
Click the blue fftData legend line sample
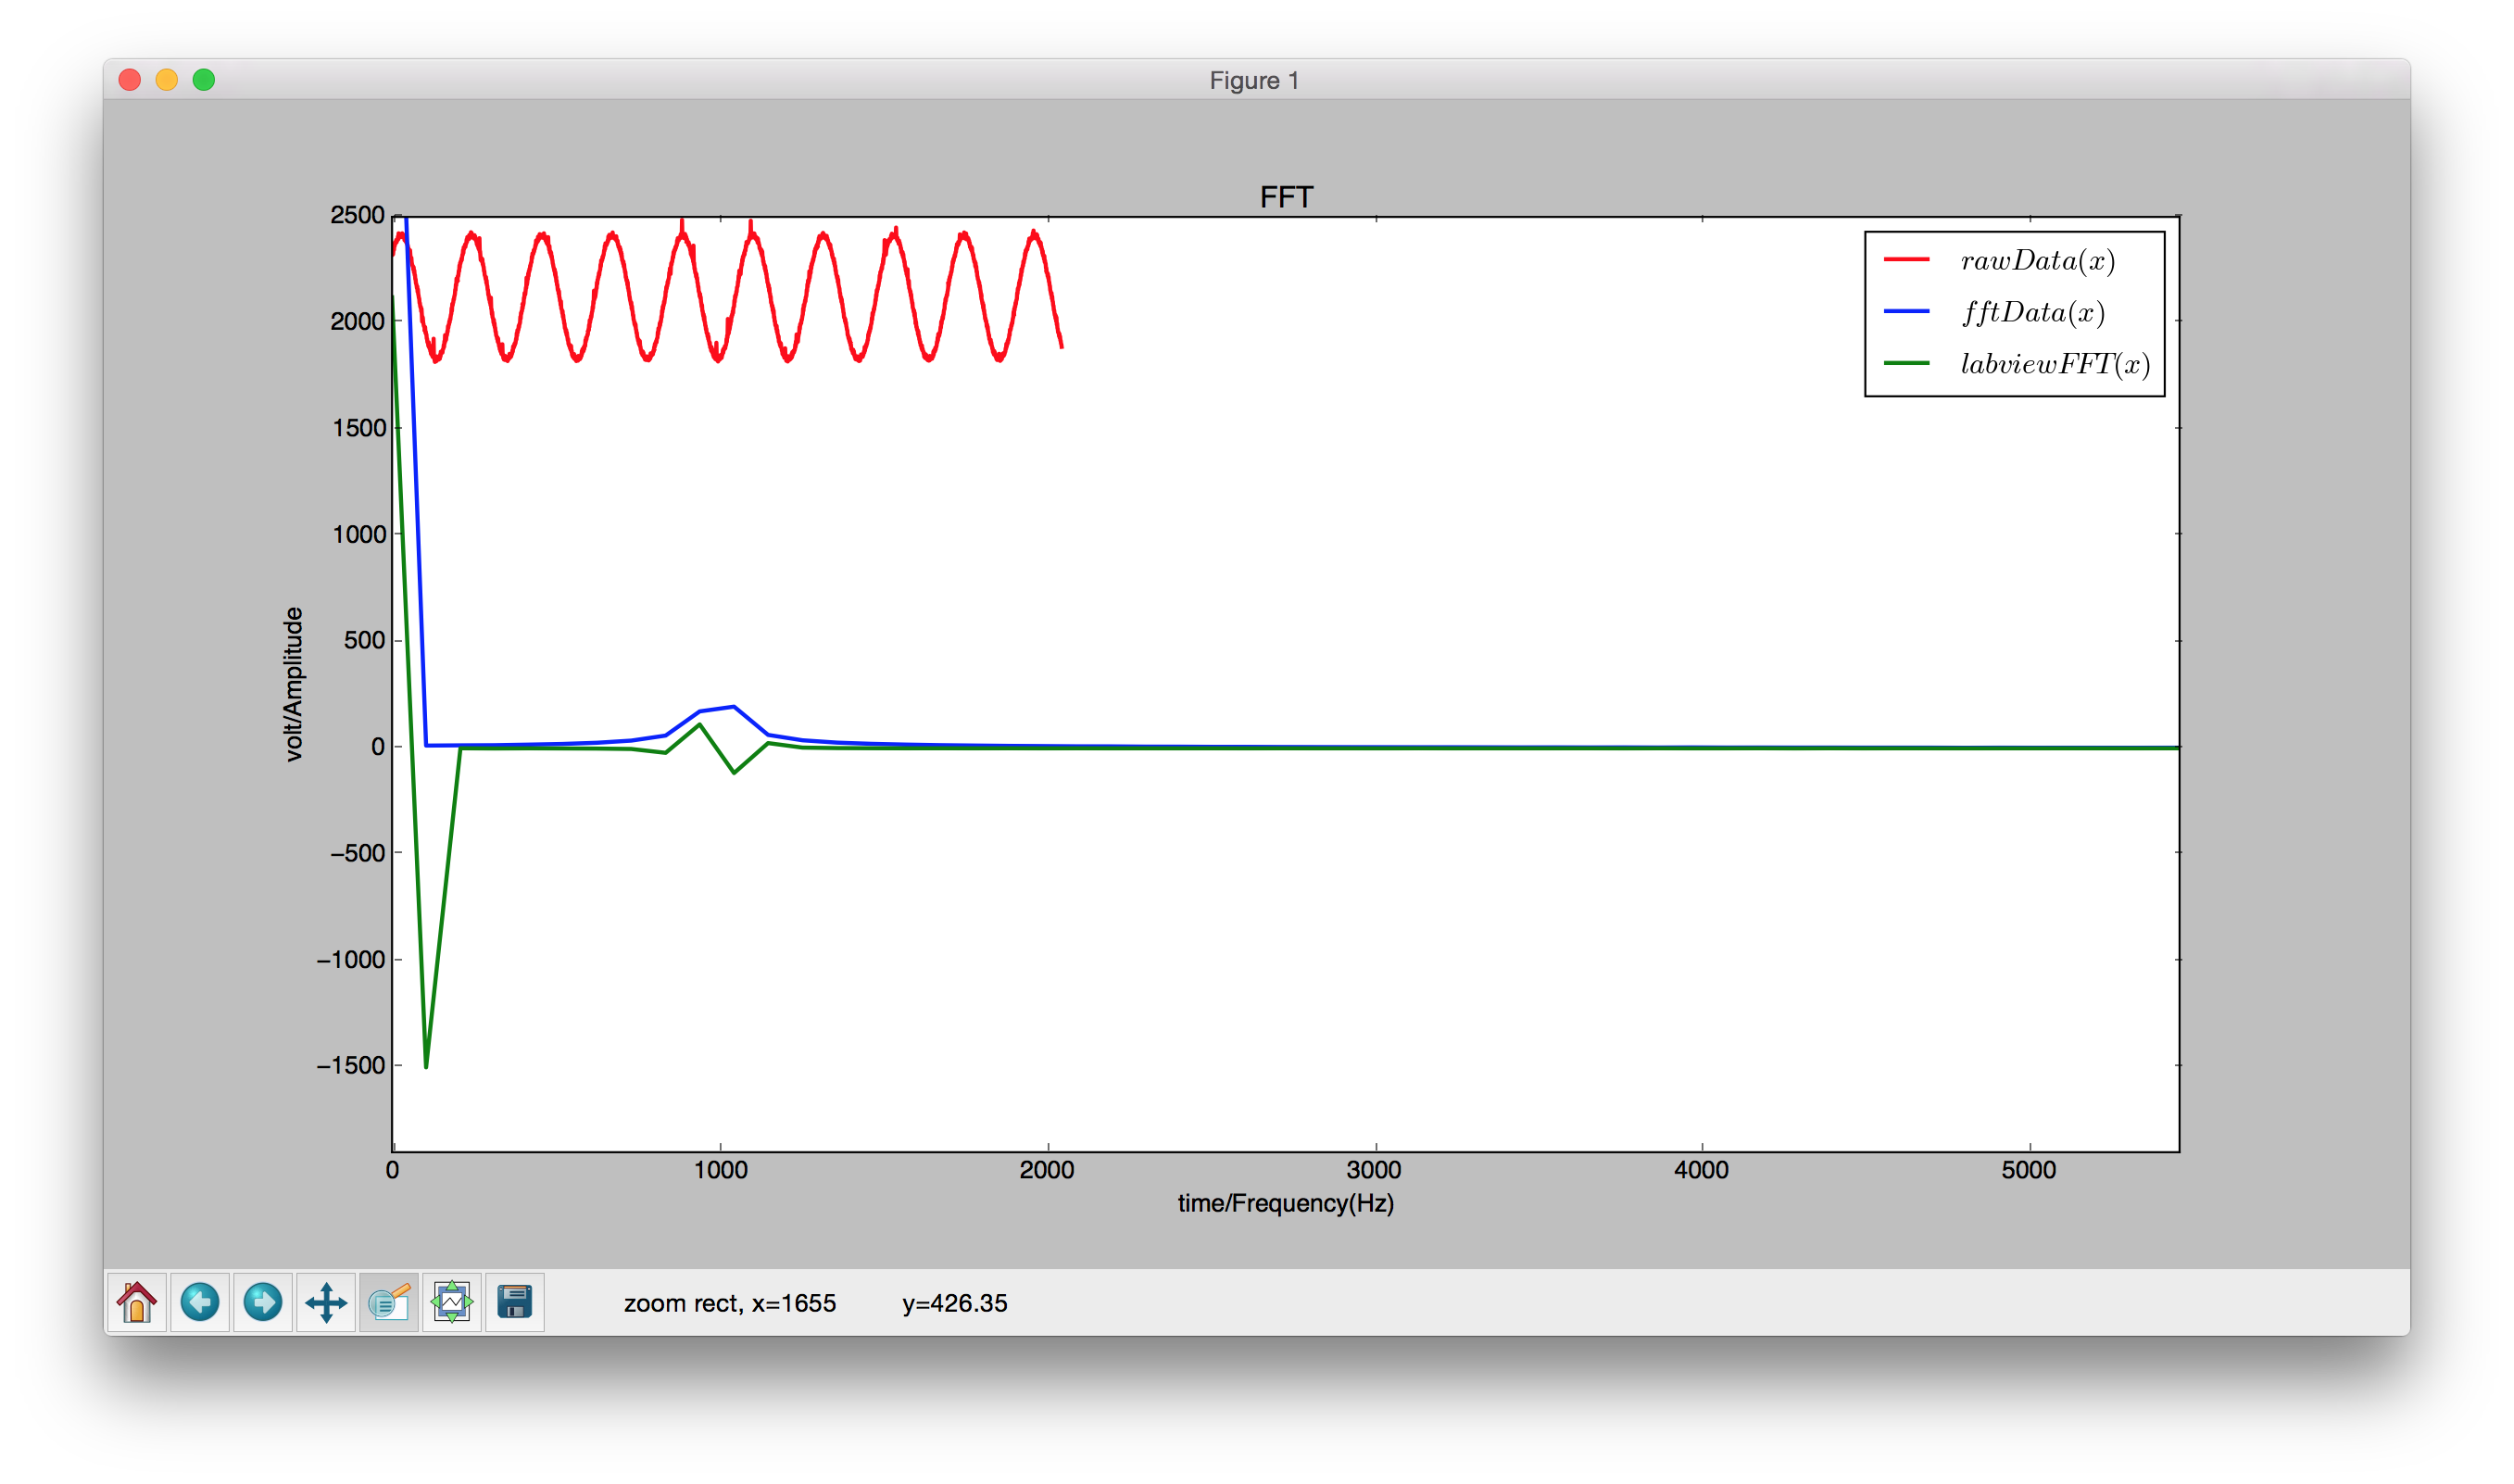point(1907,312)
